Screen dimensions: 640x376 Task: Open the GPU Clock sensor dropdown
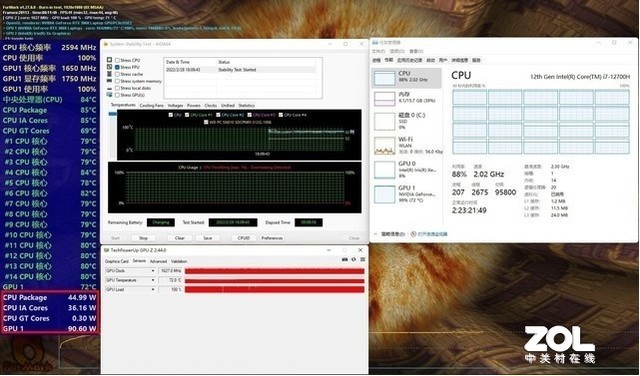(153, 271)
